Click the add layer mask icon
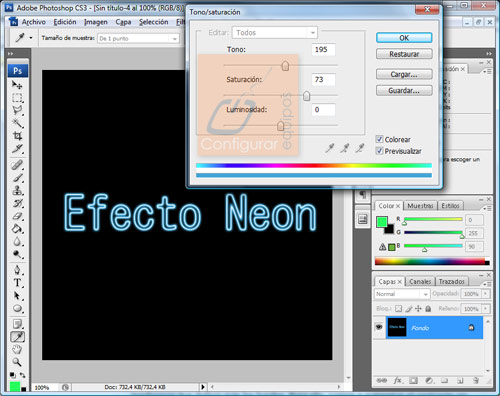The image size is (500, 396). pos(413,380)
